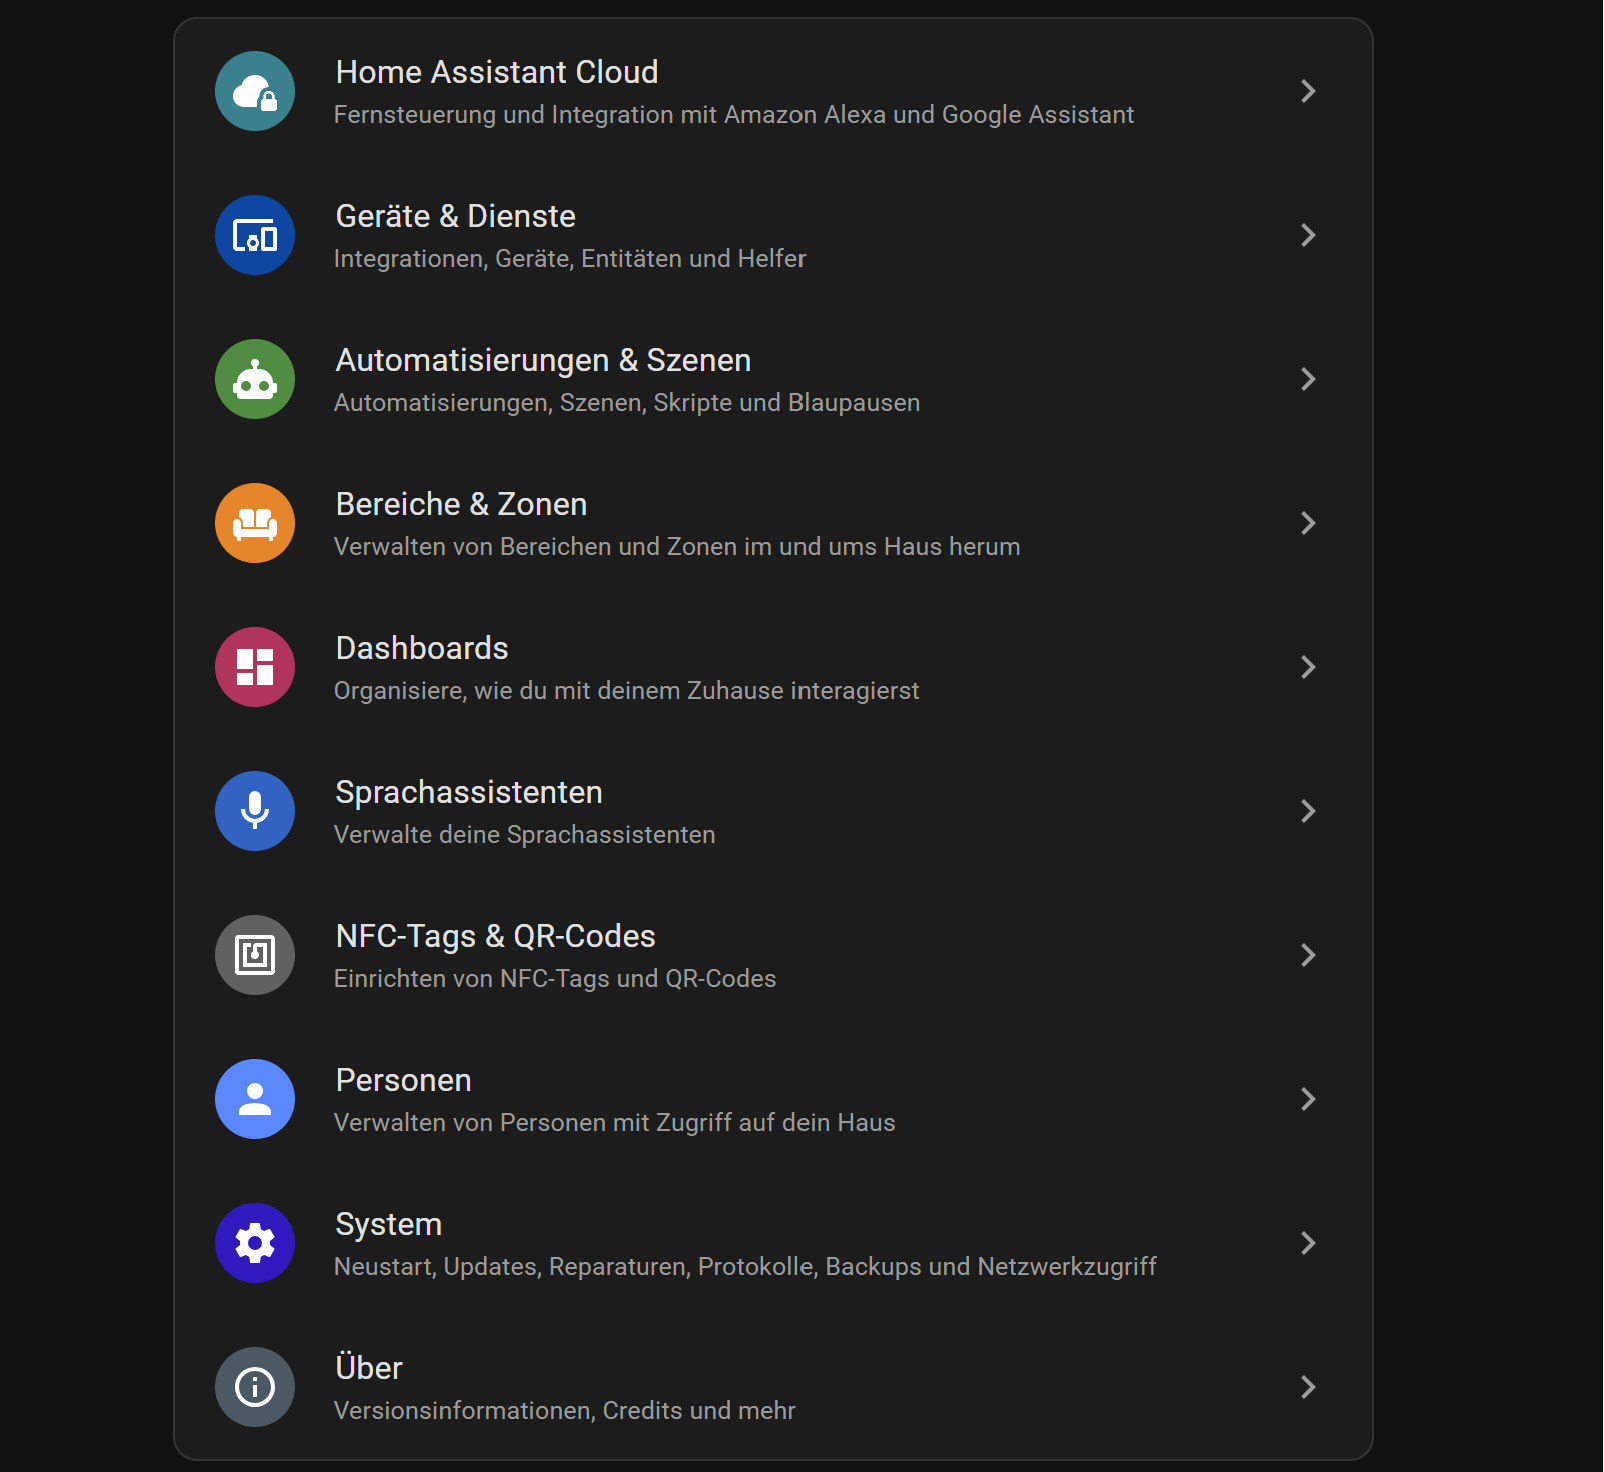
Task: Click 'Integrationen, Geräte, Entitäten und Helfer' text
Action: (x=570, y=259)
